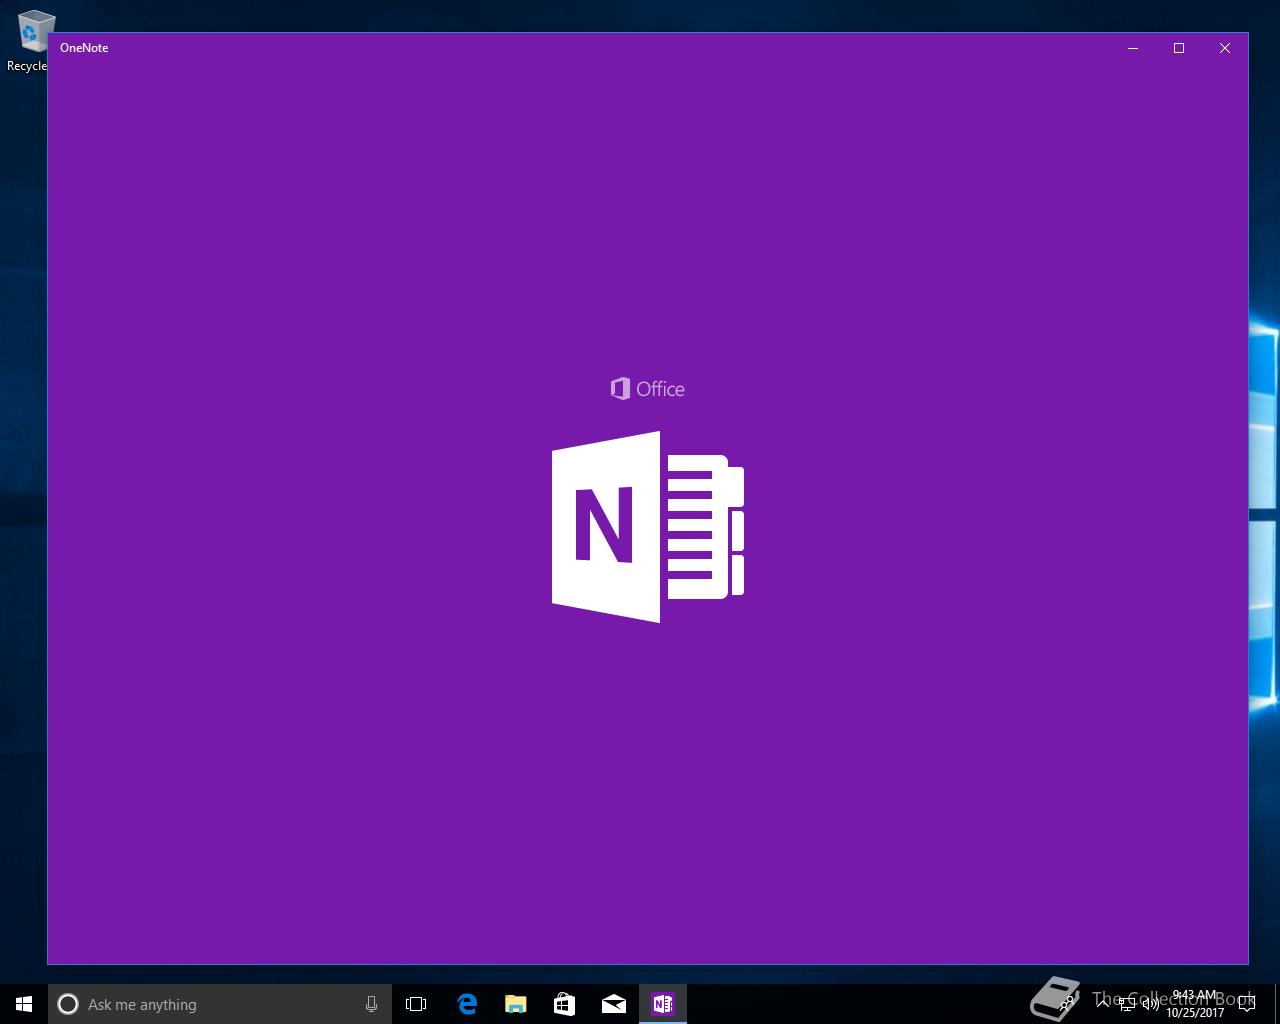
Task: Close the OneNote window
Action: pyautogui.click(x=1225, y=48)
